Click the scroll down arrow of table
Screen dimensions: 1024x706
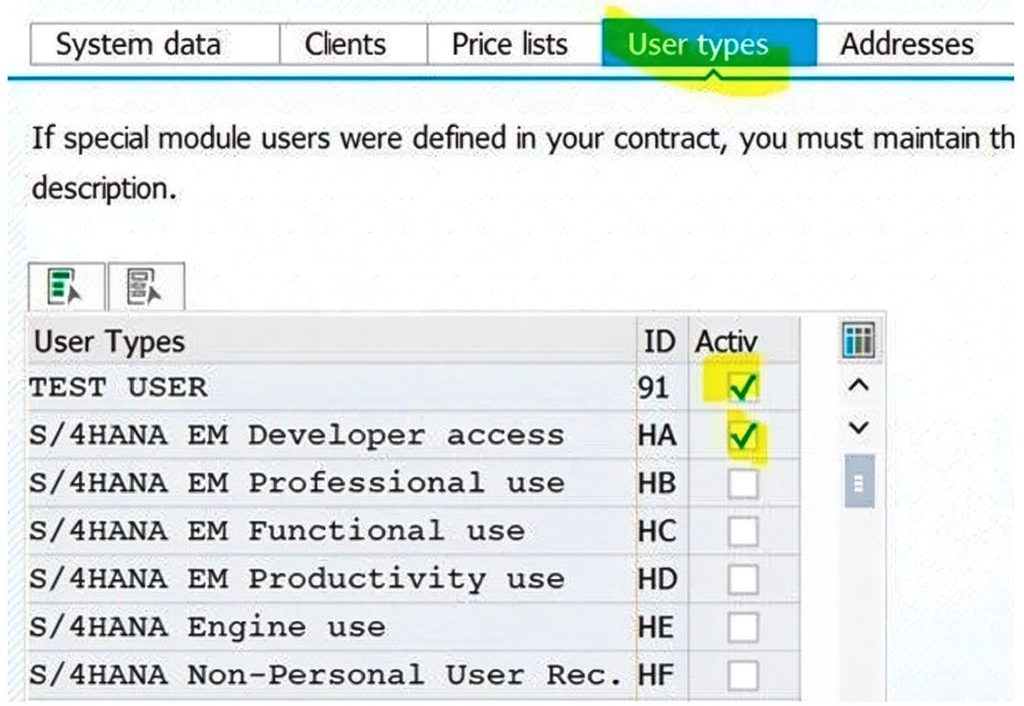pyautogui.click(x=858, y=428)
